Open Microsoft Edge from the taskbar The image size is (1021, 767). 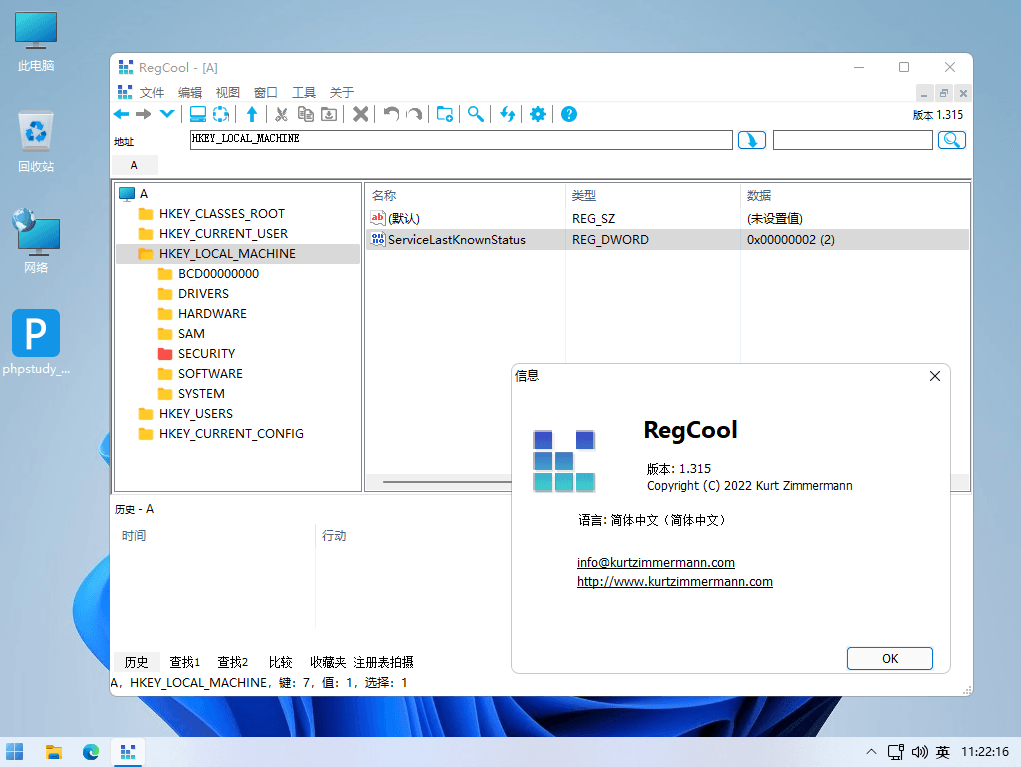point(91,752)
